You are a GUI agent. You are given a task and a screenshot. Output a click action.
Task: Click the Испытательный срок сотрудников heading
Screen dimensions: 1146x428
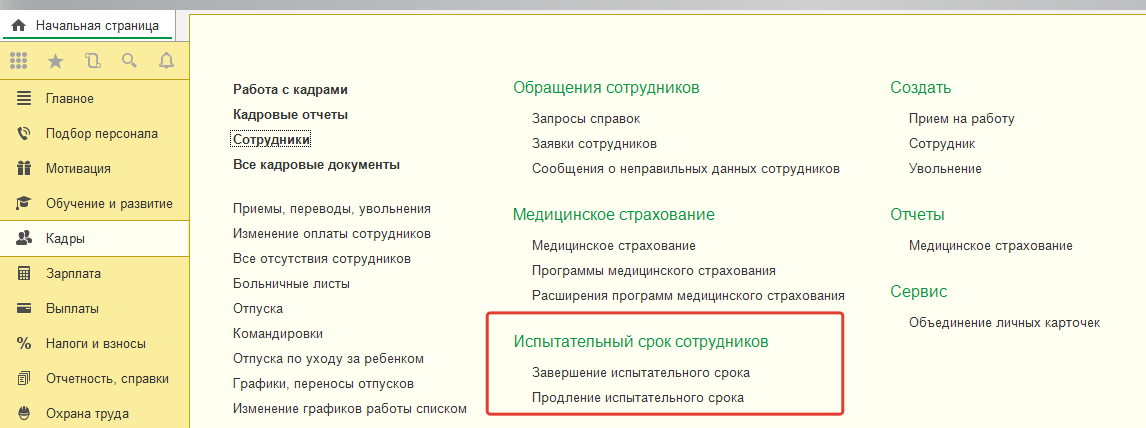(641, 342)
